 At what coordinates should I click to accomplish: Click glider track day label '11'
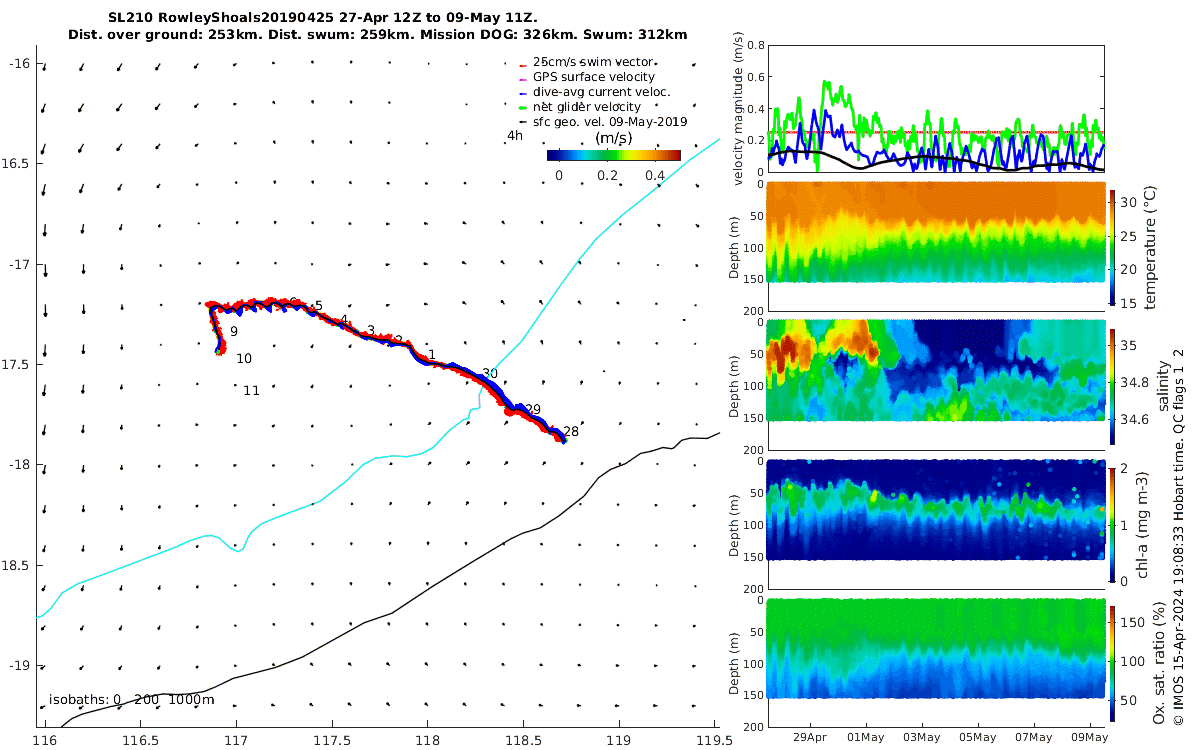(251, 391)
